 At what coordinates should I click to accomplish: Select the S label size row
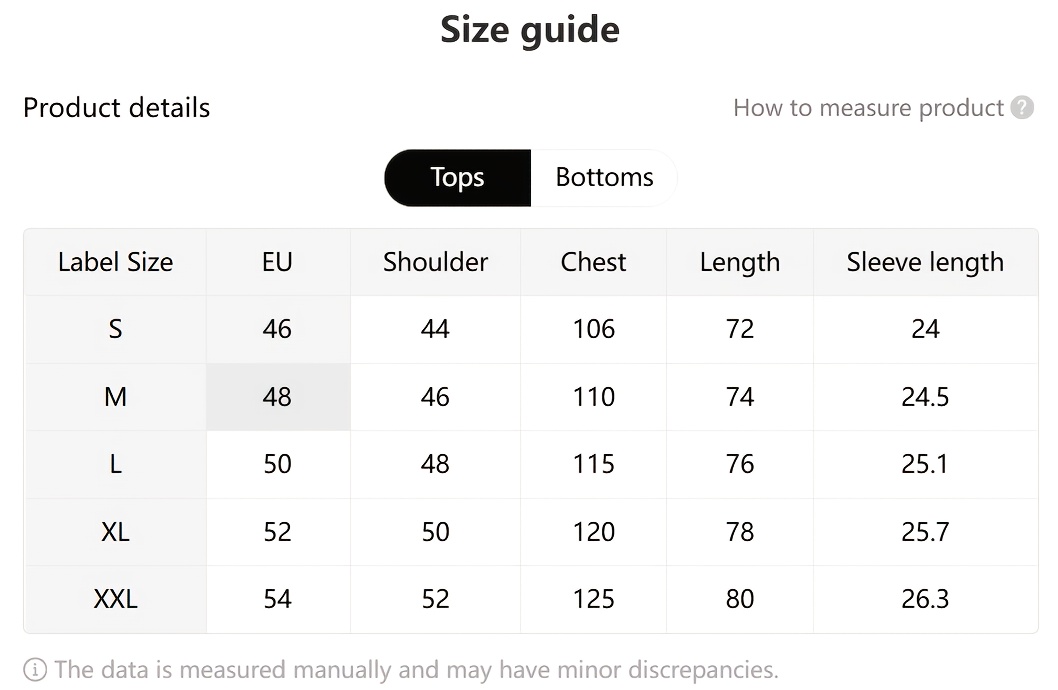[x=115, y=329]
